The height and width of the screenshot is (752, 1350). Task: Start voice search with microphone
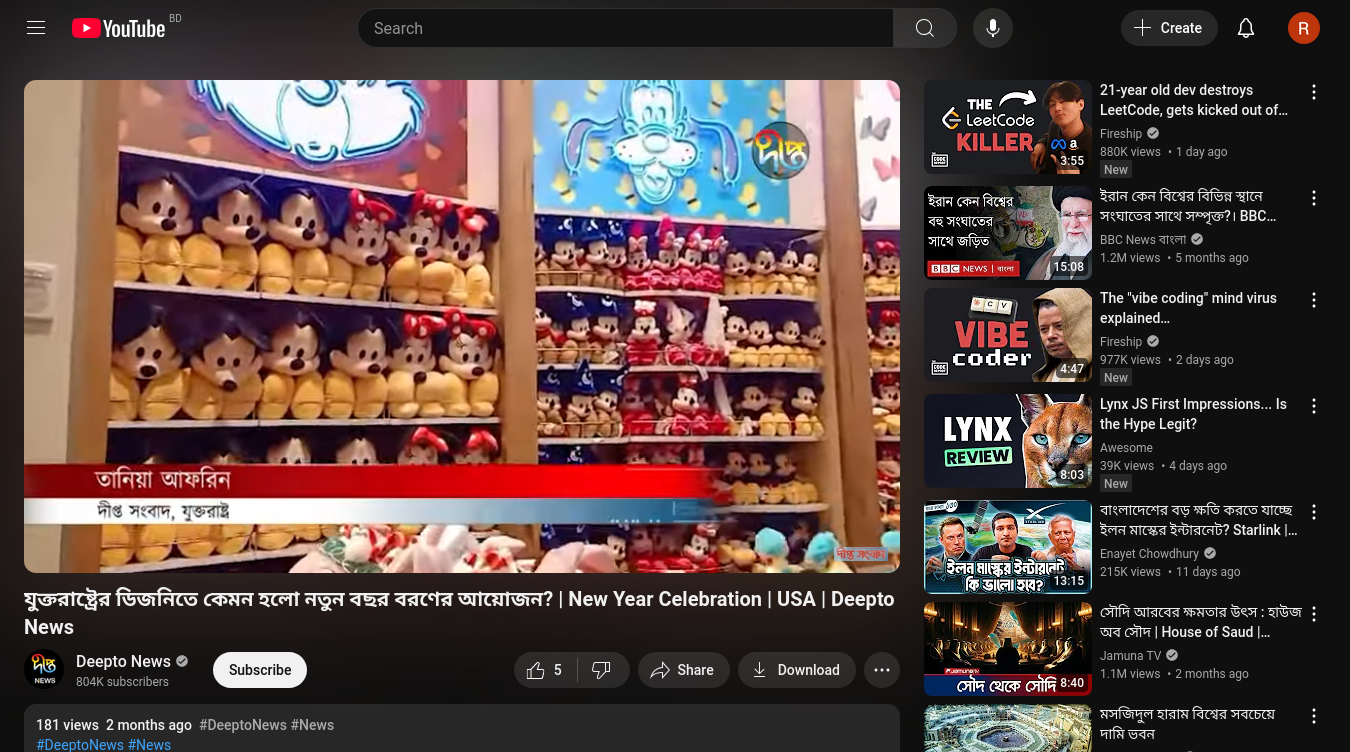click(993, 28)
